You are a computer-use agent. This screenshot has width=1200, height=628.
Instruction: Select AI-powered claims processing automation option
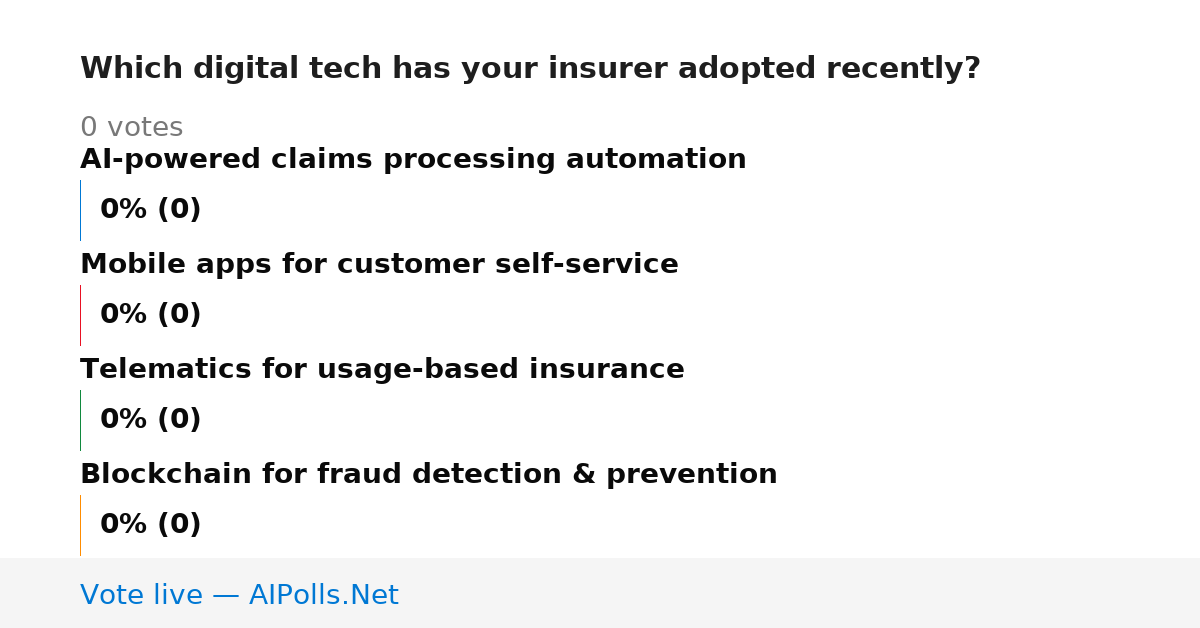coord(413,160)
